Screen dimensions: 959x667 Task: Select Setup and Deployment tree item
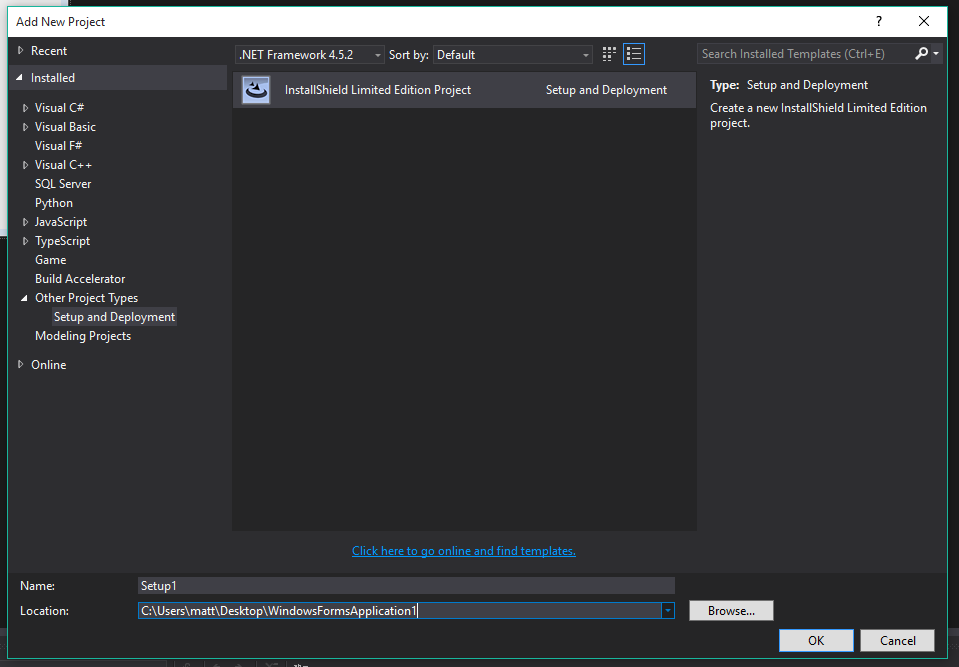(x=114, y=317)
